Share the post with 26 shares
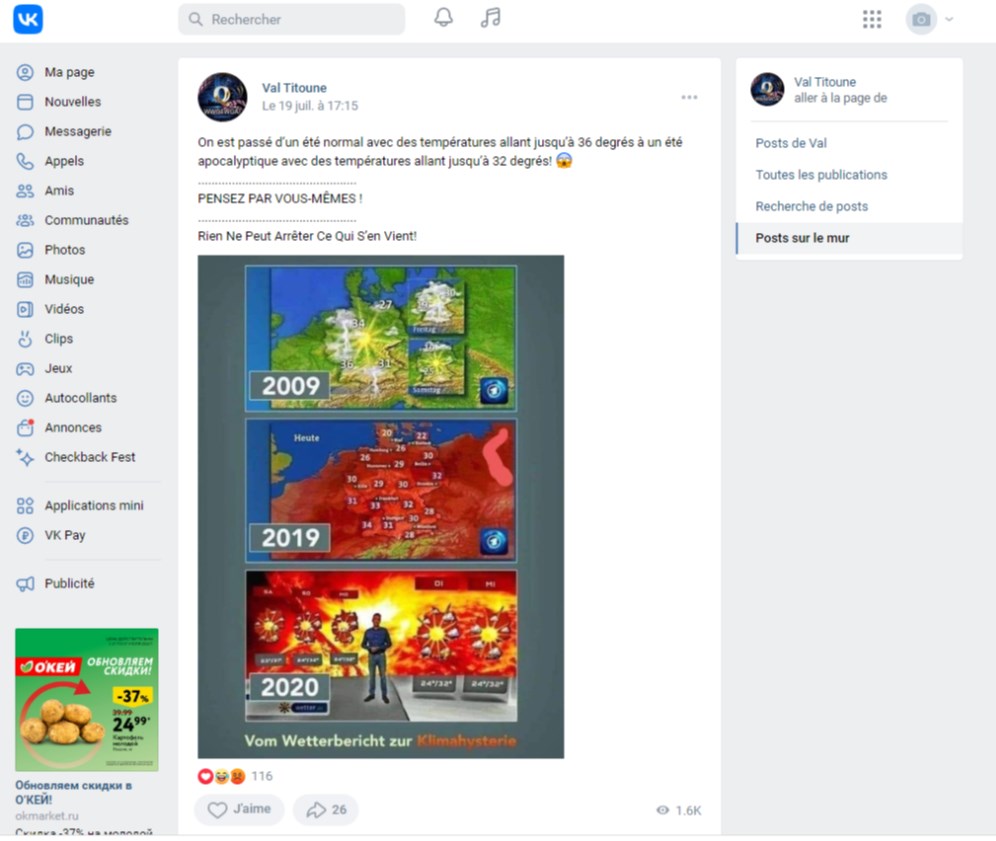Image resolution: width=996 pixels, height=841 pixels. pos(326,809)
